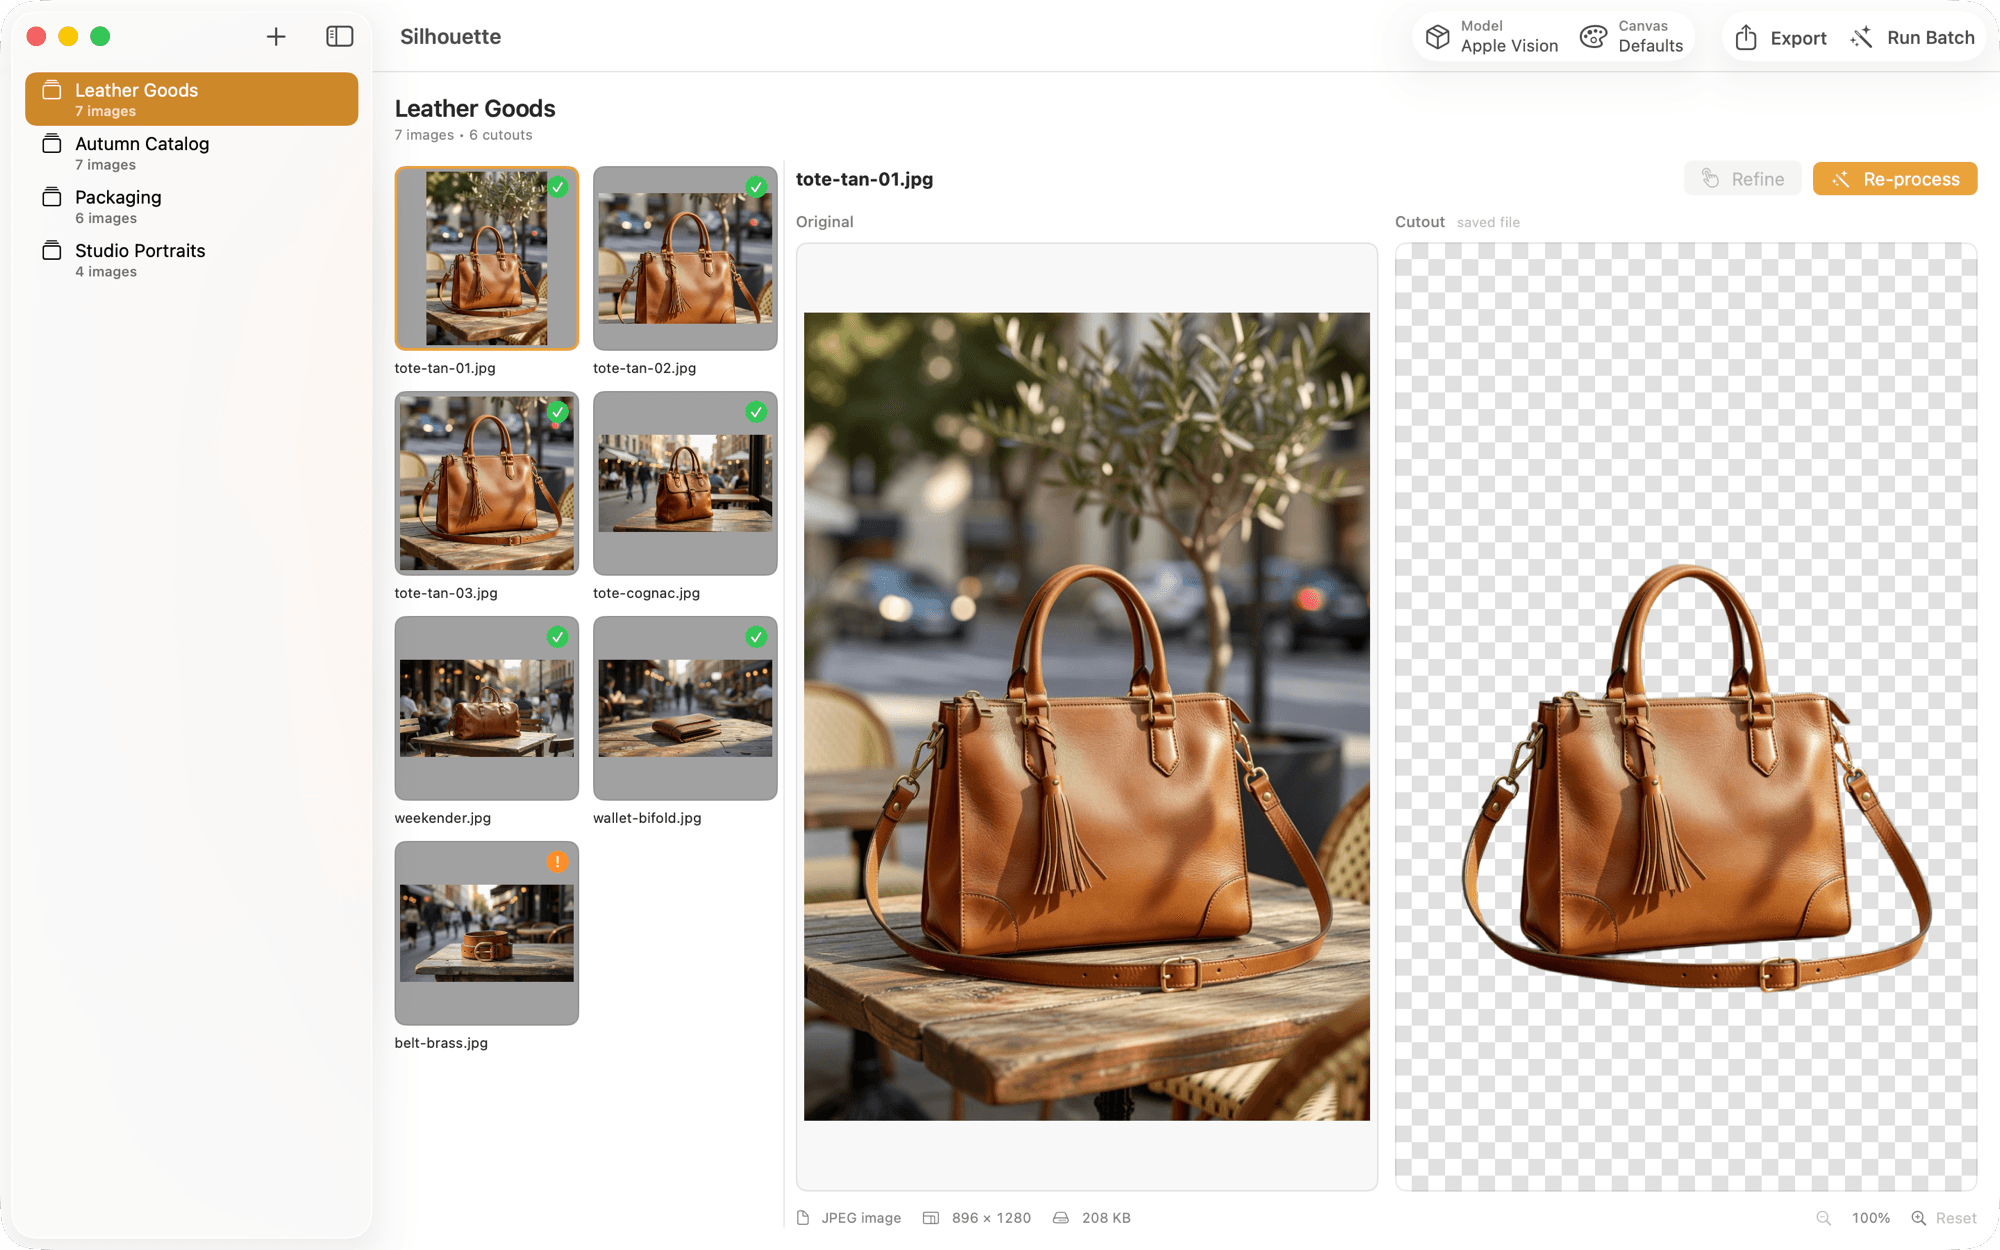Click the 208 KB file size text
The image size is (2000, 1250).
click(x=1106, y=1218)
